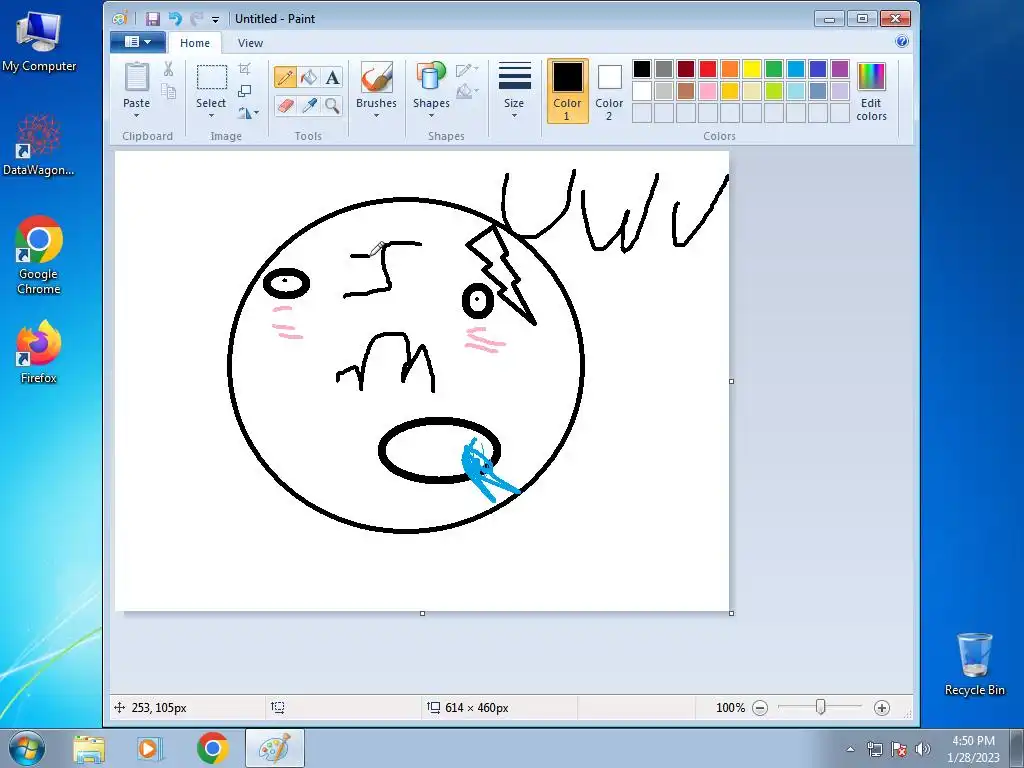Image resolution: width=1024 pixels, height=768 pixels.
Task: Open the shape Fill dropdown
Action: tap(467, 91)
